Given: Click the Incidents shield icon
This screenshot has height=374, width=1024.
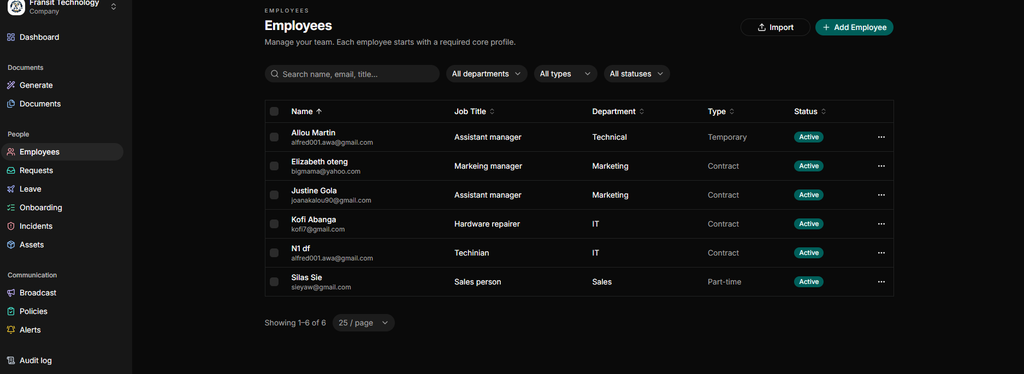Looking at the screenshot, I should coord(10,226).
